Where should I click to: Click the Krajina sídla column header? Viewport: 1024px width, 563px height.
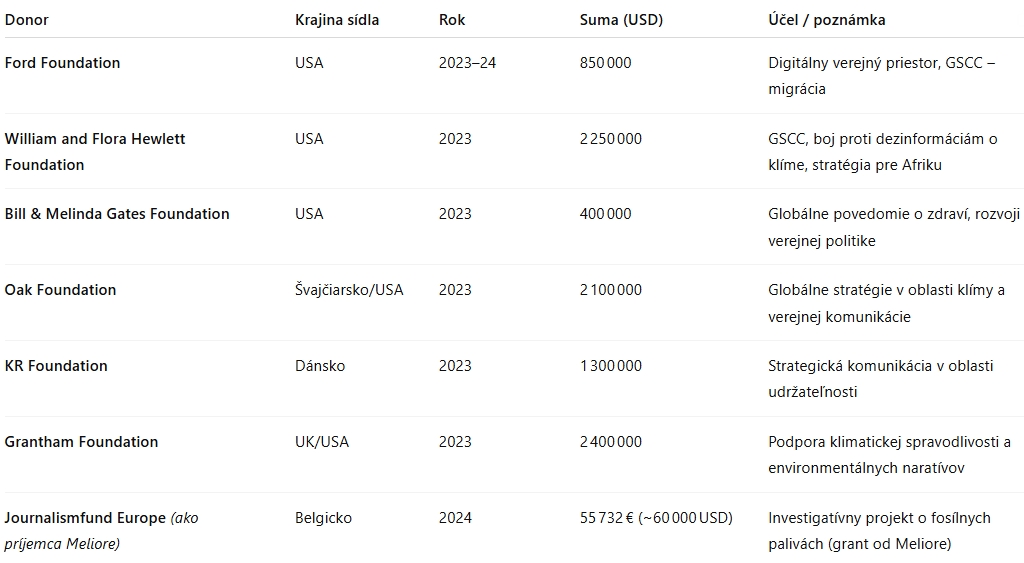(x=337, y=20)
